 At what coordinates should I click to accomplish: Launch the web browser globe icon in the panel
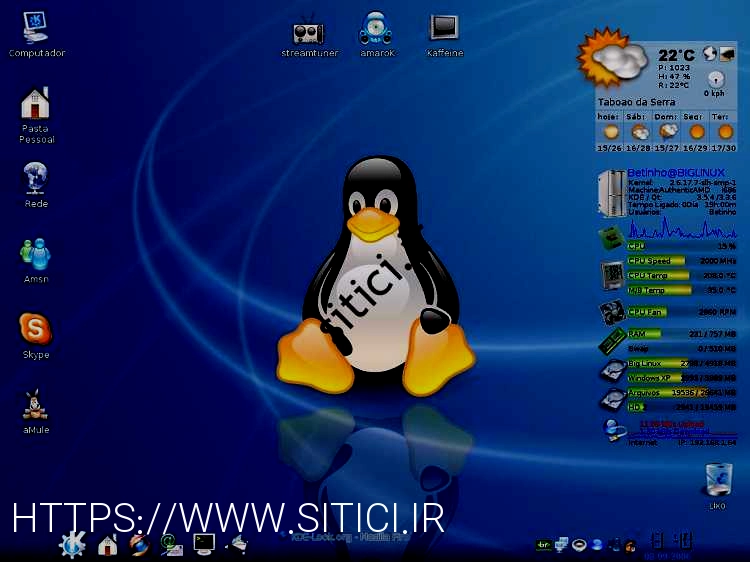coord(139,544)
